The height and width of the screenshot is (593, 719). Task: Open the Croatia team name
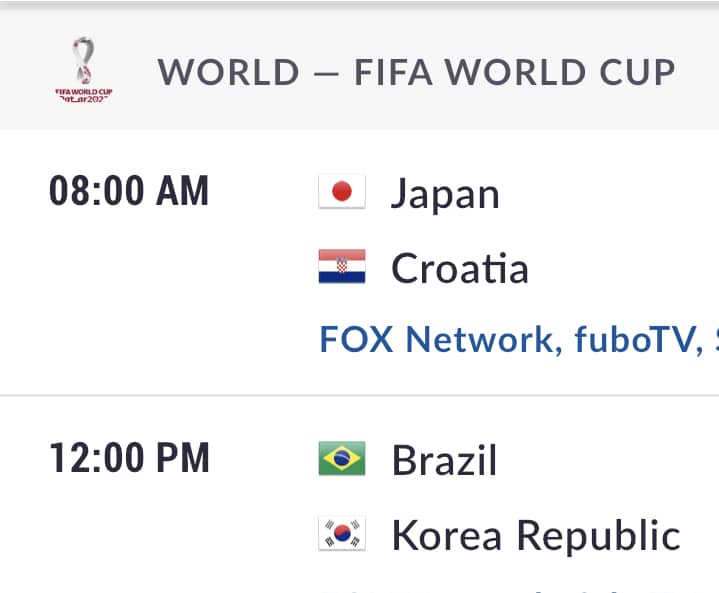460,268
